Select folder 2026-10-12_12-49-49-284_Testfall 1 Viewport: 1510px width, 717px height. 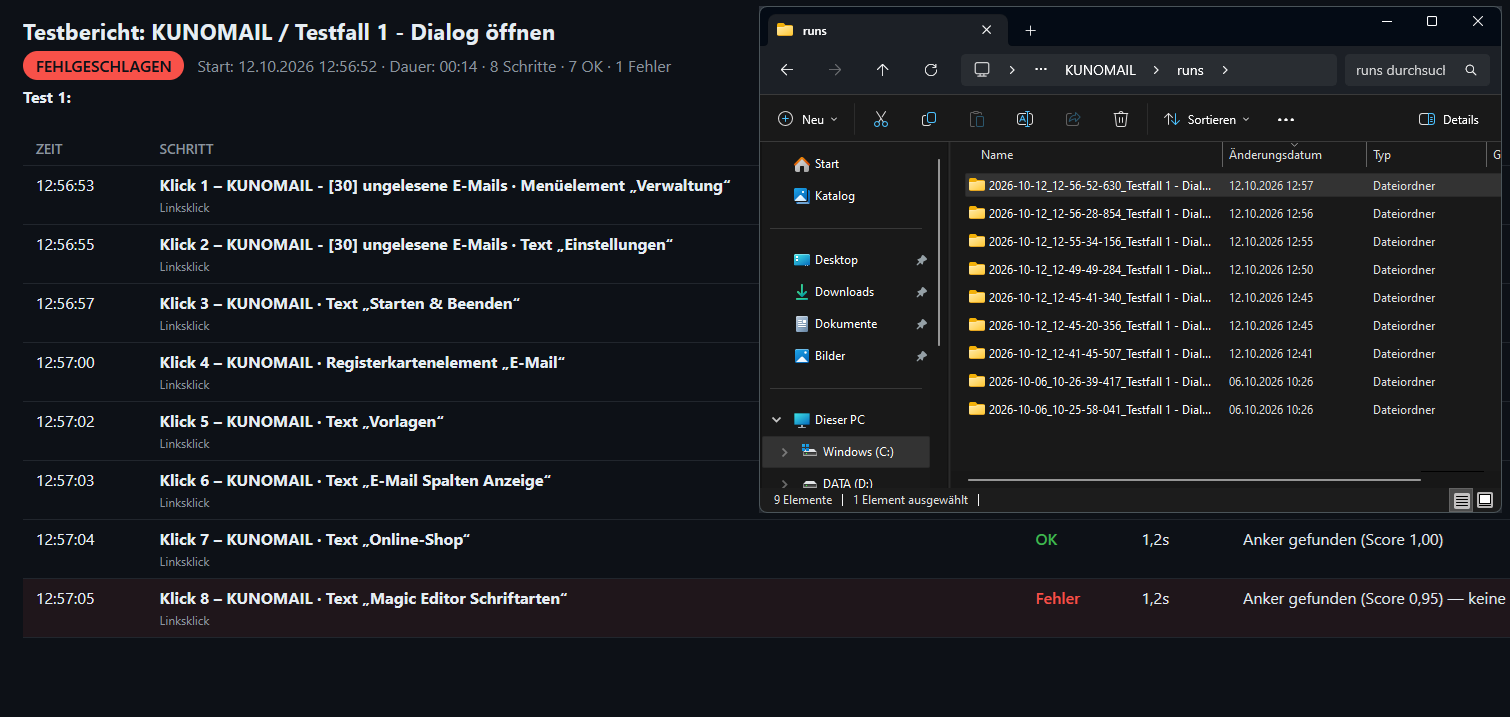tap(1233, 269)
